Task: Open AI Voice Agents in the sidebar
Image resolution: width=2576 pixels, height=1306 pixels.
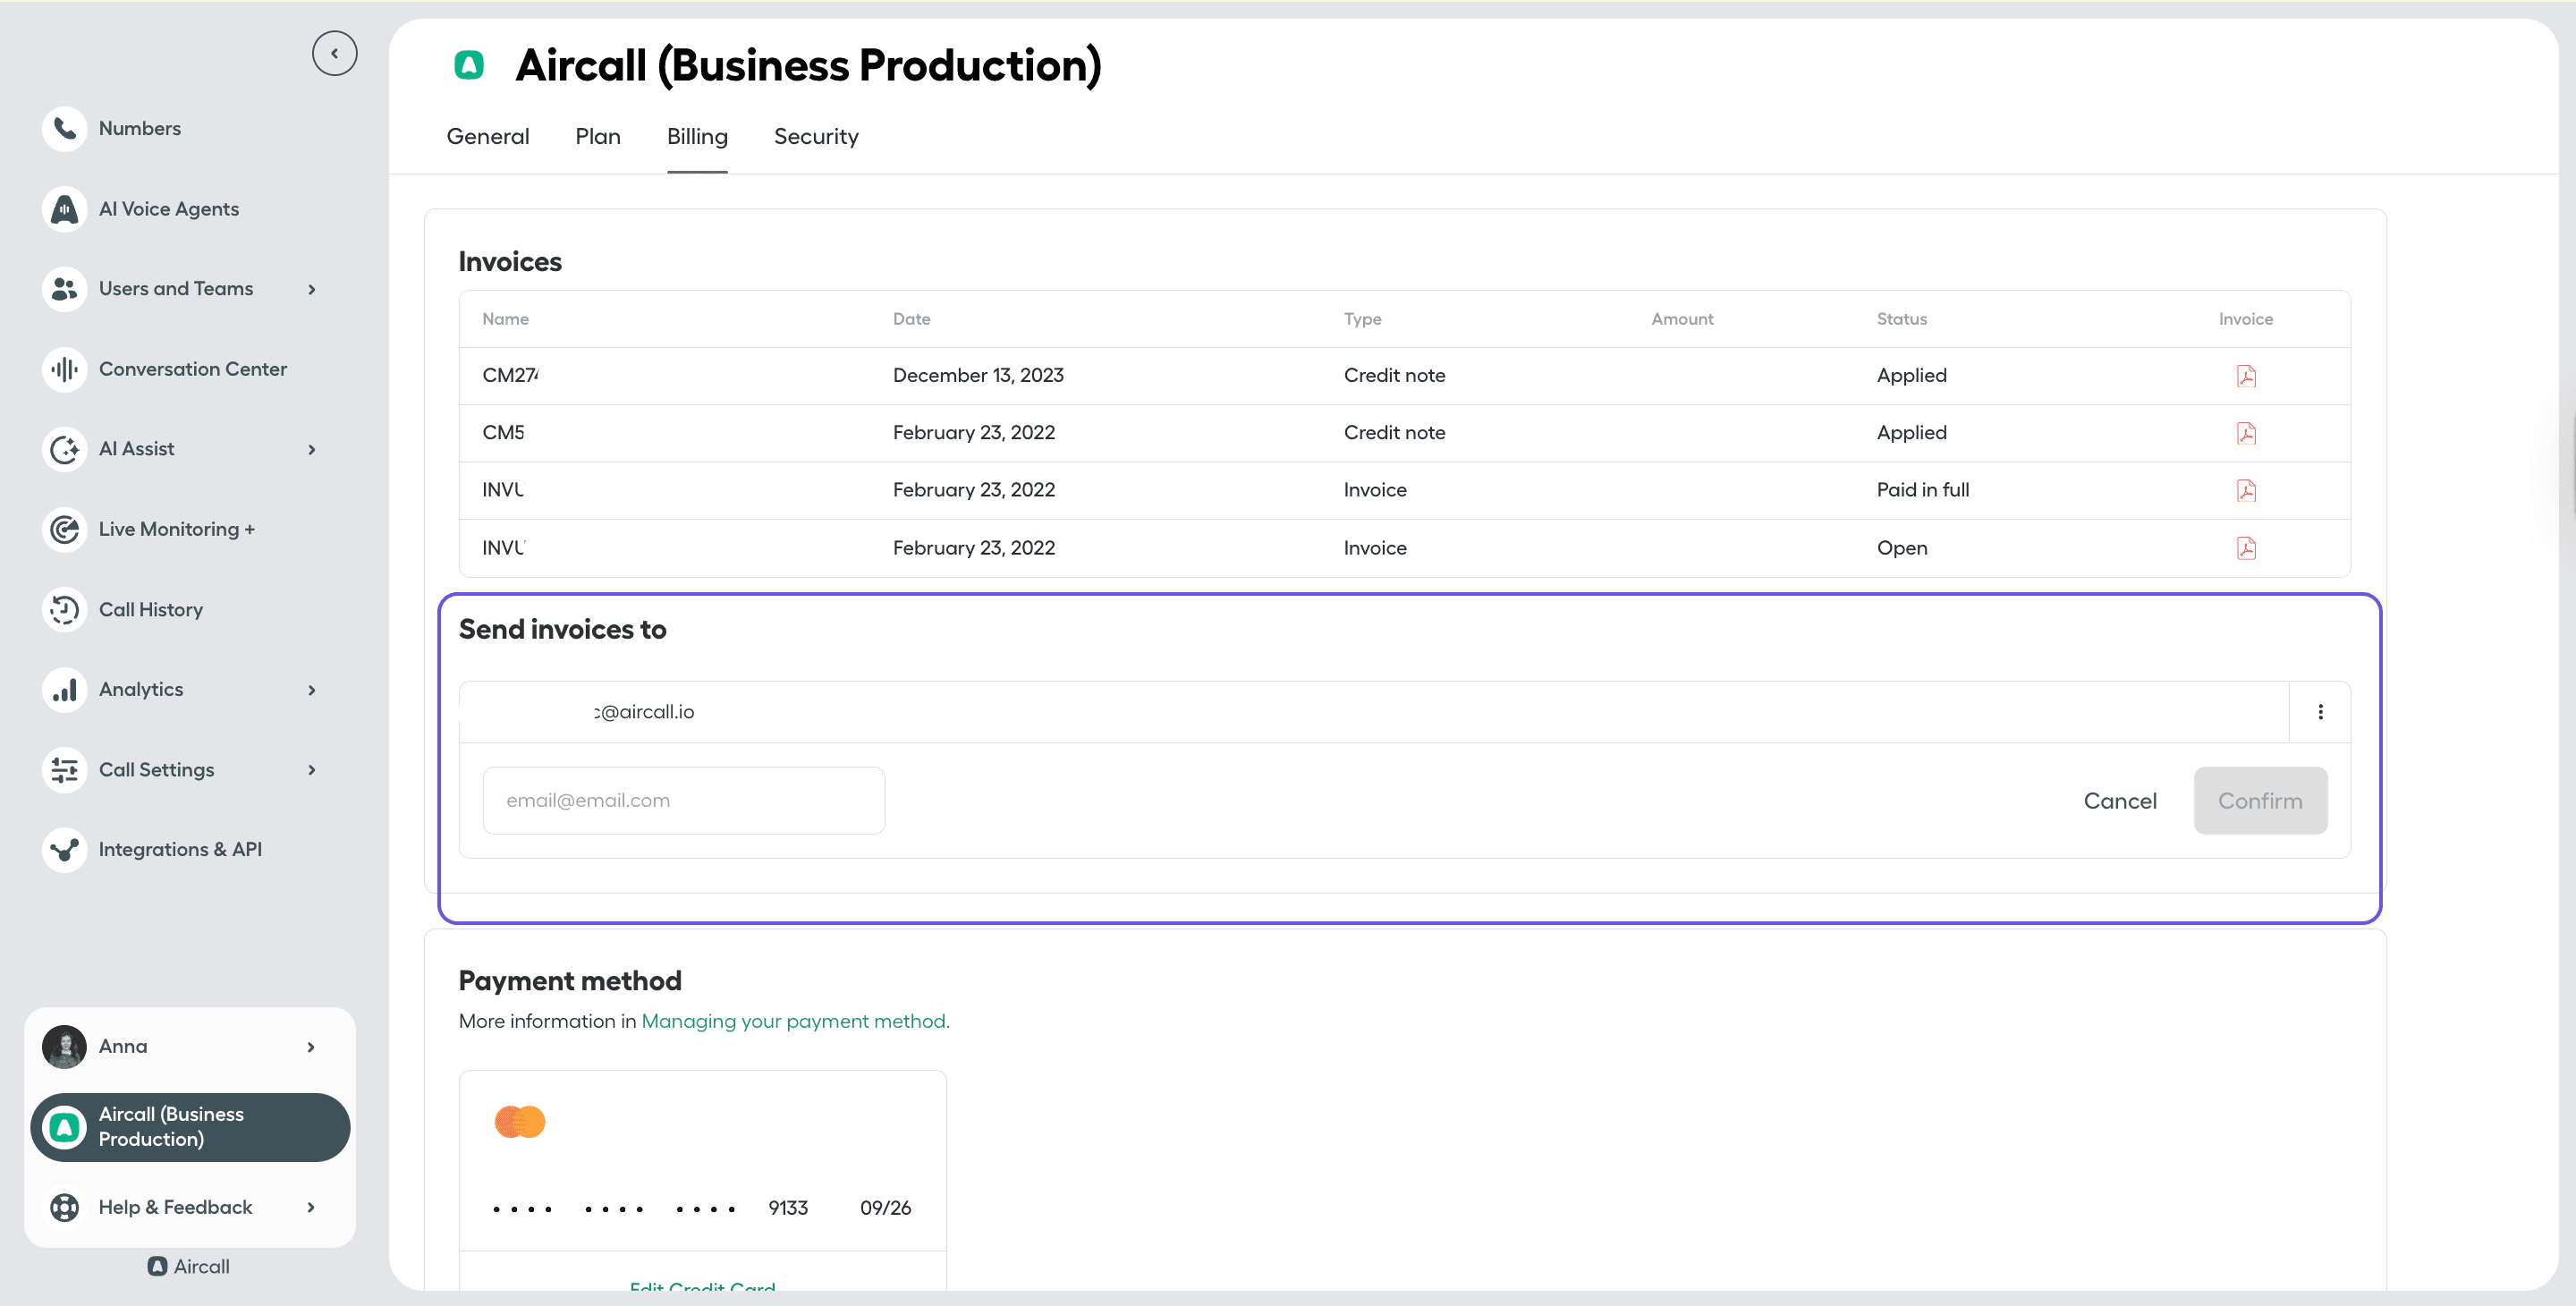Action: coord(168,209)
